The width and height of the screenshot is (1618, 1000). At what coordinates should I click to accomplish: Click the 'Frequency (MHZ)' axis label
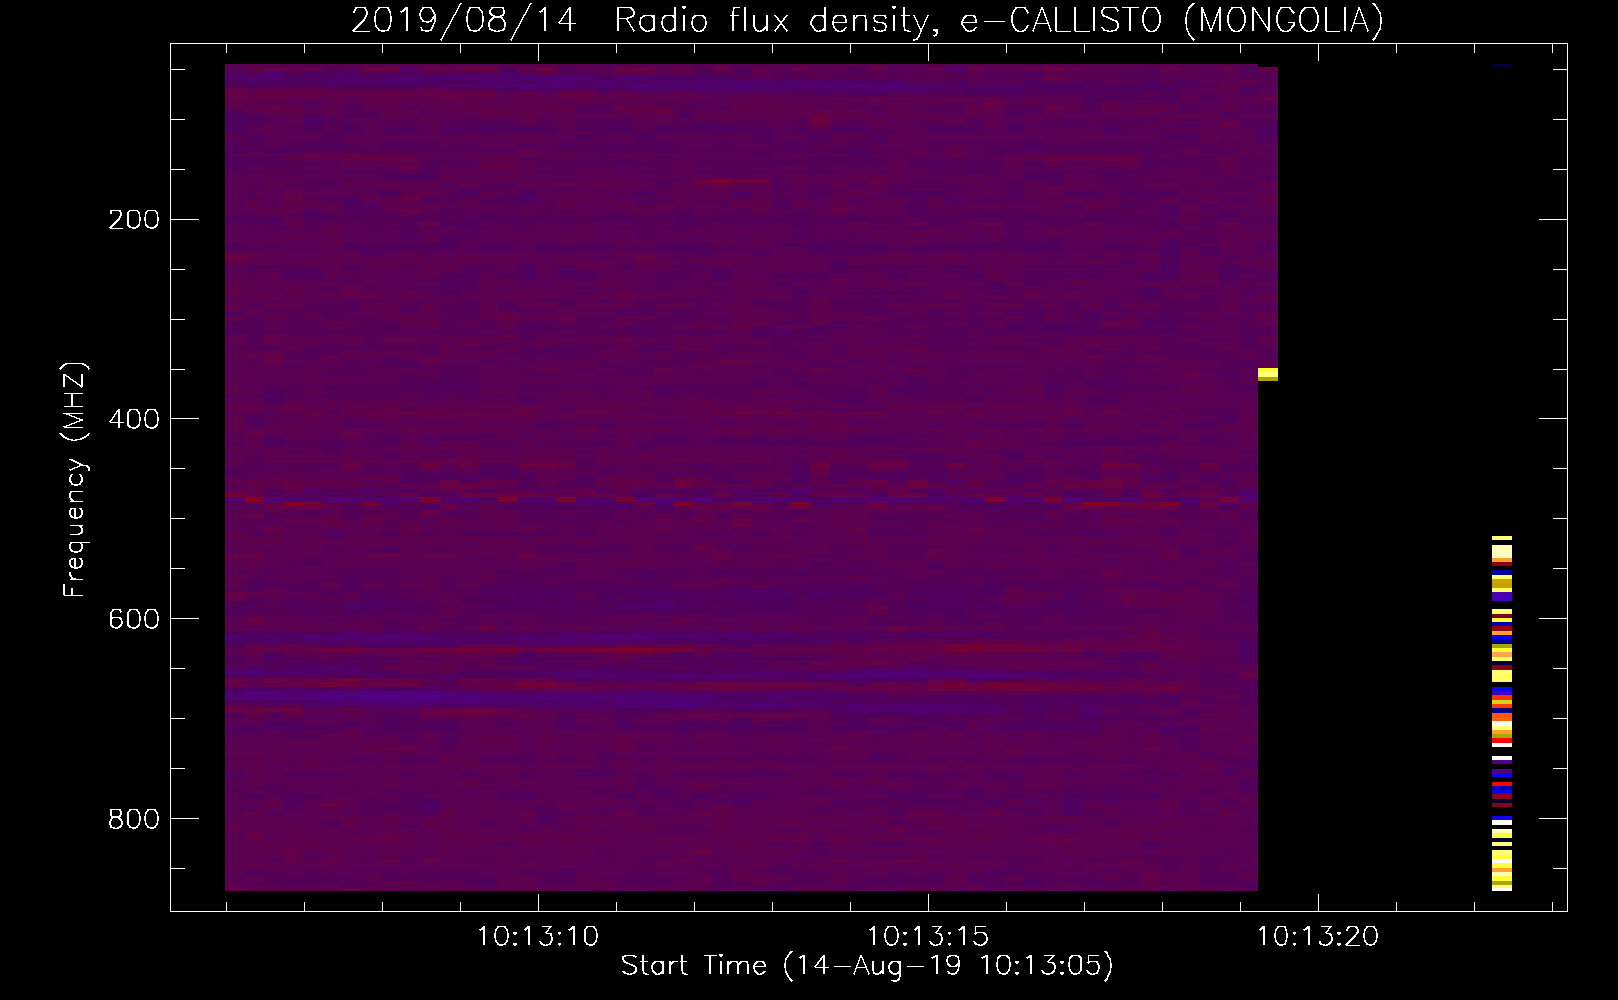pyautogui.click(x=75, y=480)
